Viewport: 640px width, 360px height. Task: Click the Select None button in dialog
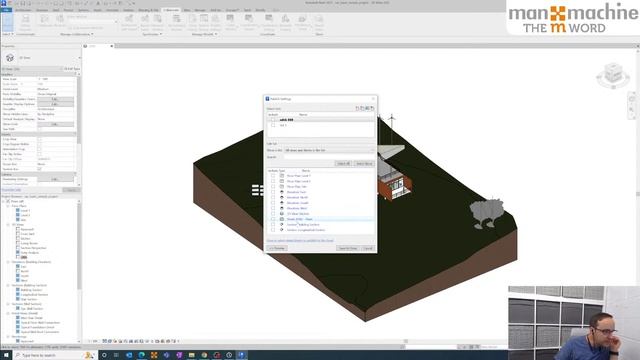pos(364,164)
